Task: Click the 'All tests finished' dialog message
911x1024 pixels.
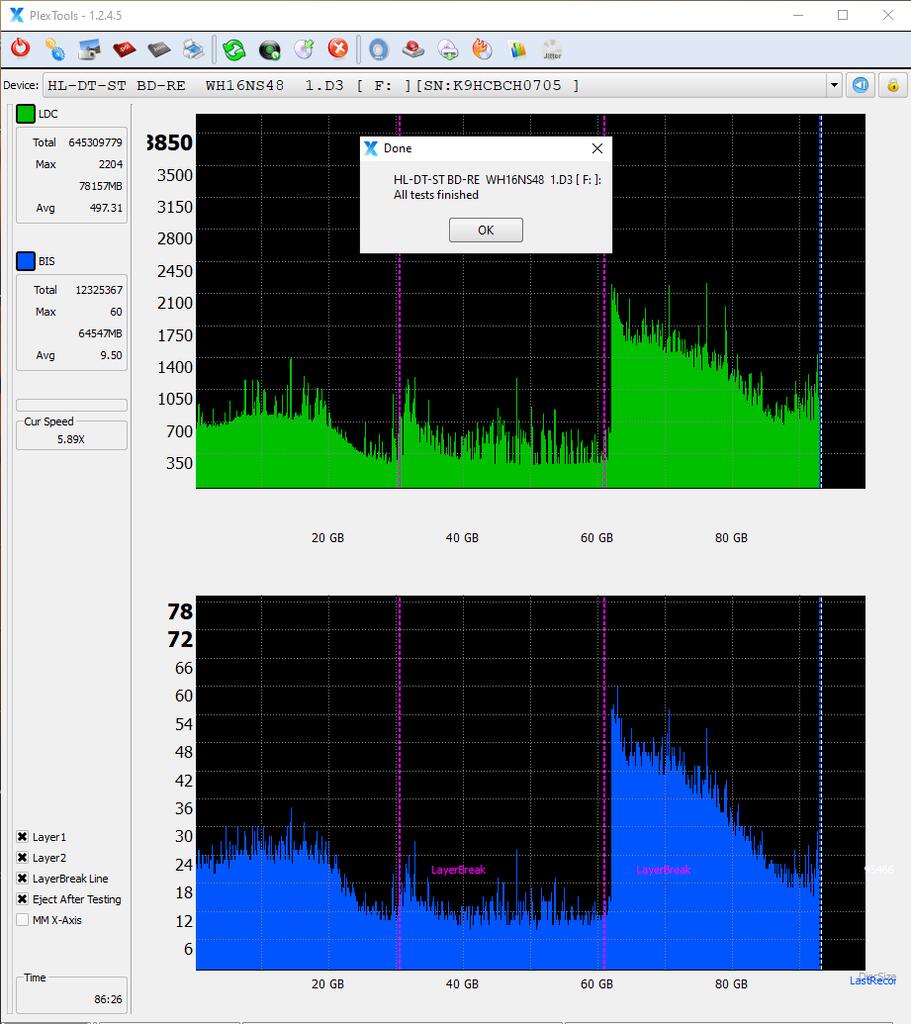Action: pyautogui.click(x=436, y=195)
